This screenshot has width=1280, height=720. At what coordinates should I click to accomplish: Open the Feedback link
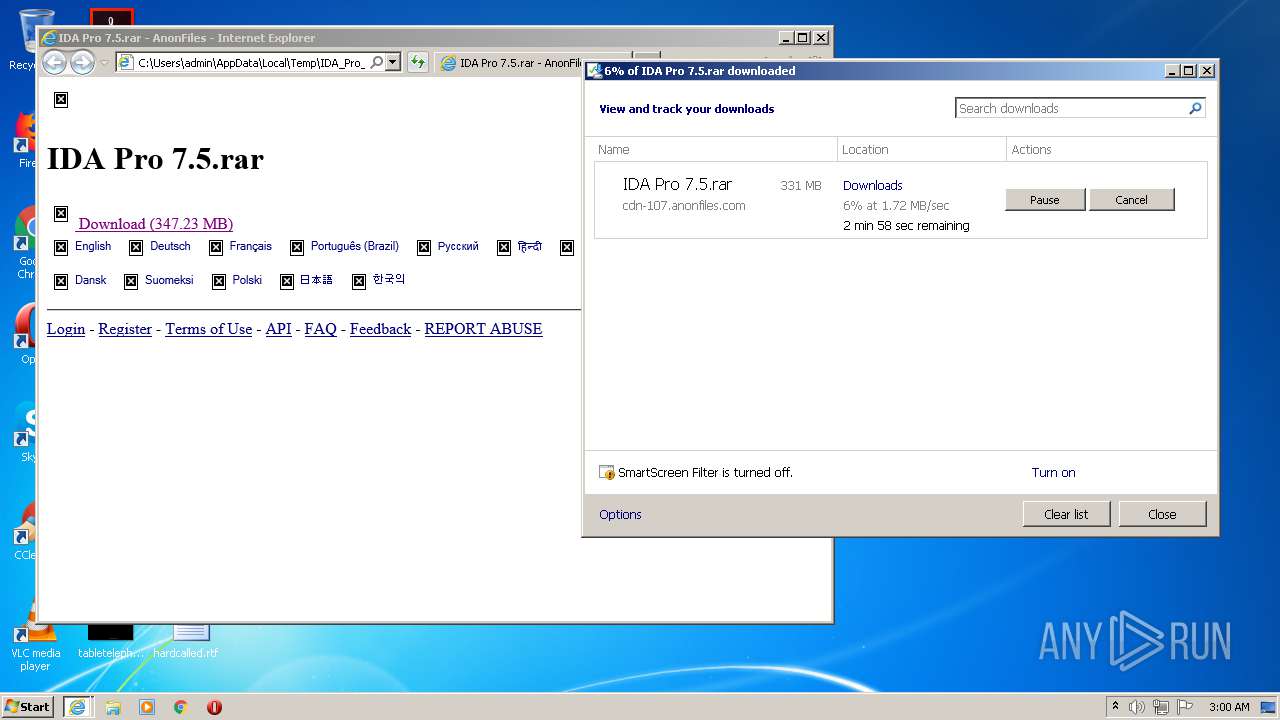click(380, 329)
